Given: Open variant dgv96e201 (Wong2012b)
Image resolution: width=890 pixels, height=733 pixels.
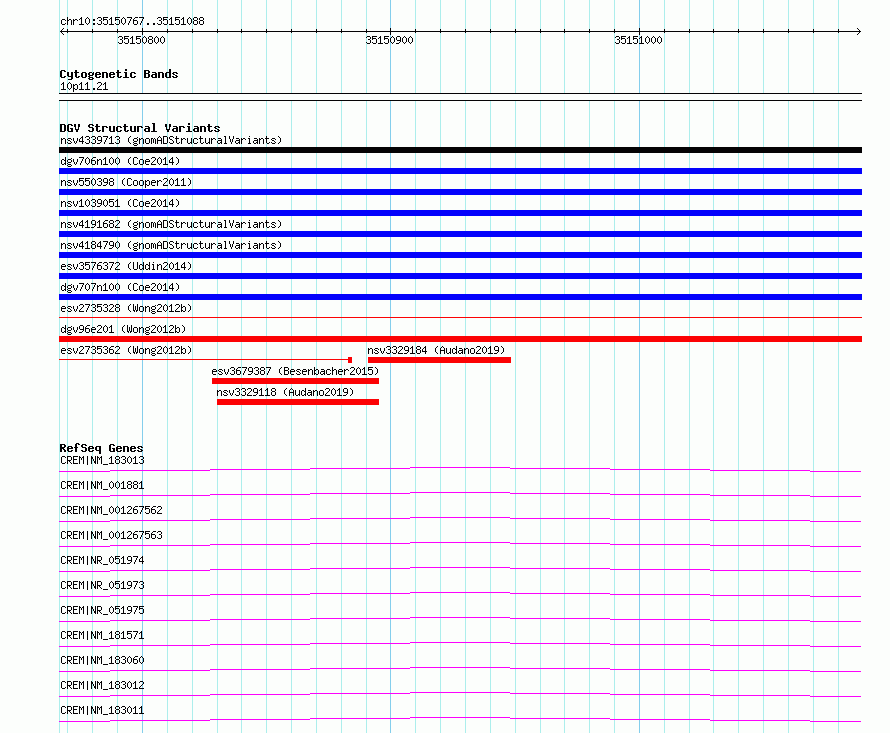Looking at the screenshot, I should coord(123,329).
